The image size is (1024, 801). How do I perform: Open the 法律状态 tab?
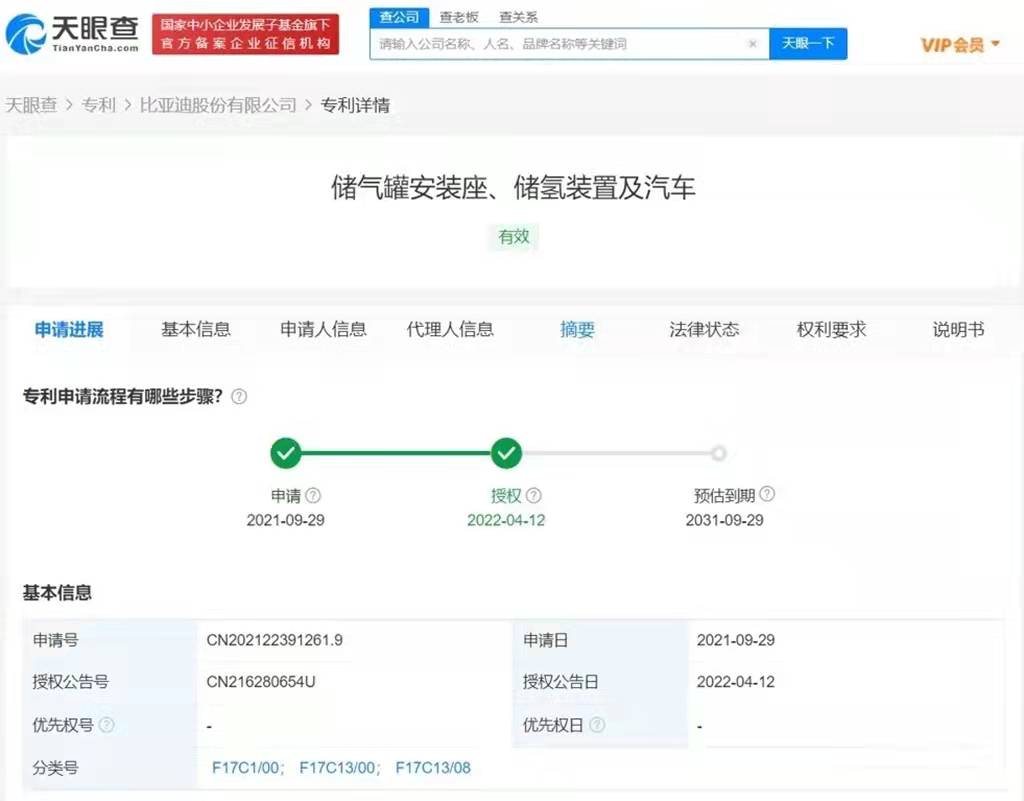tap(704, 329)
